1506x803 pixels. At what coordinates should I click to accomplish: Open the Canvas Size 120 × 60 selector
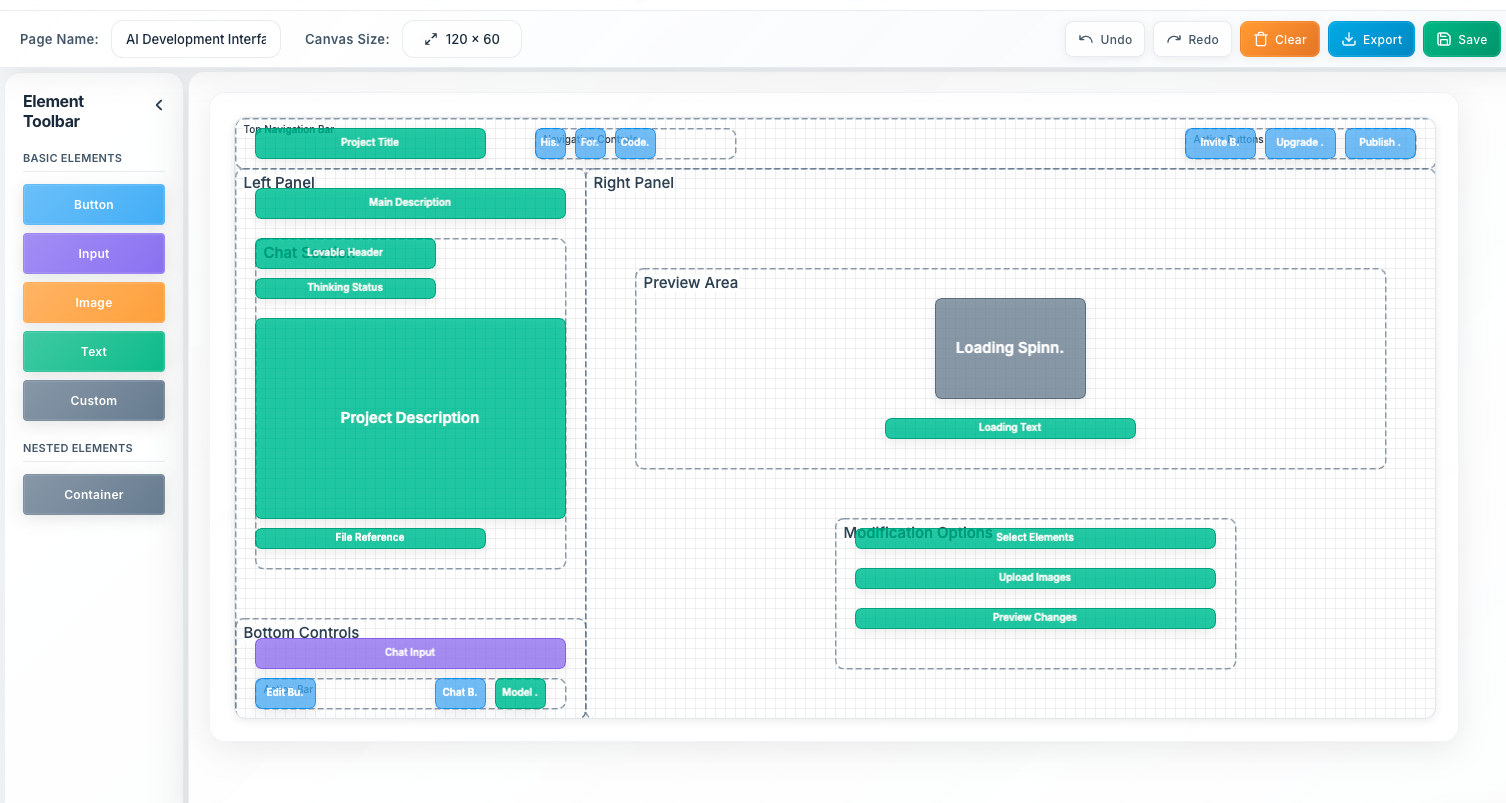click(462, 39)
